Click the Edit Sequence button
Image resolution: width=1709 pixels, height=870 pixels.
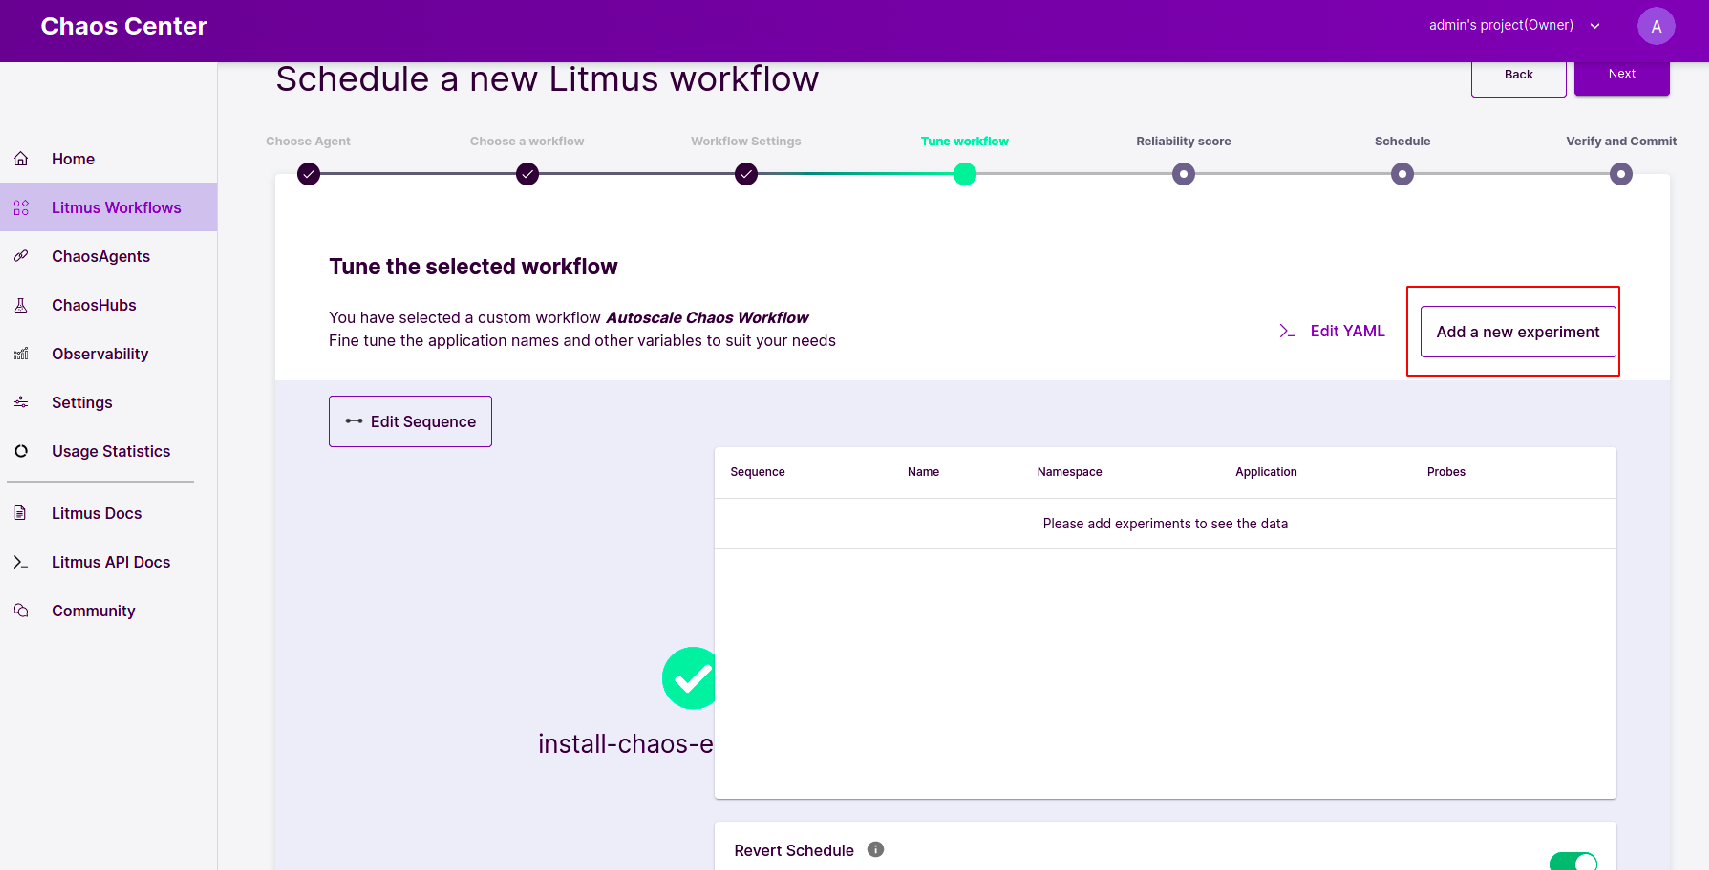[x=410, y=421]
